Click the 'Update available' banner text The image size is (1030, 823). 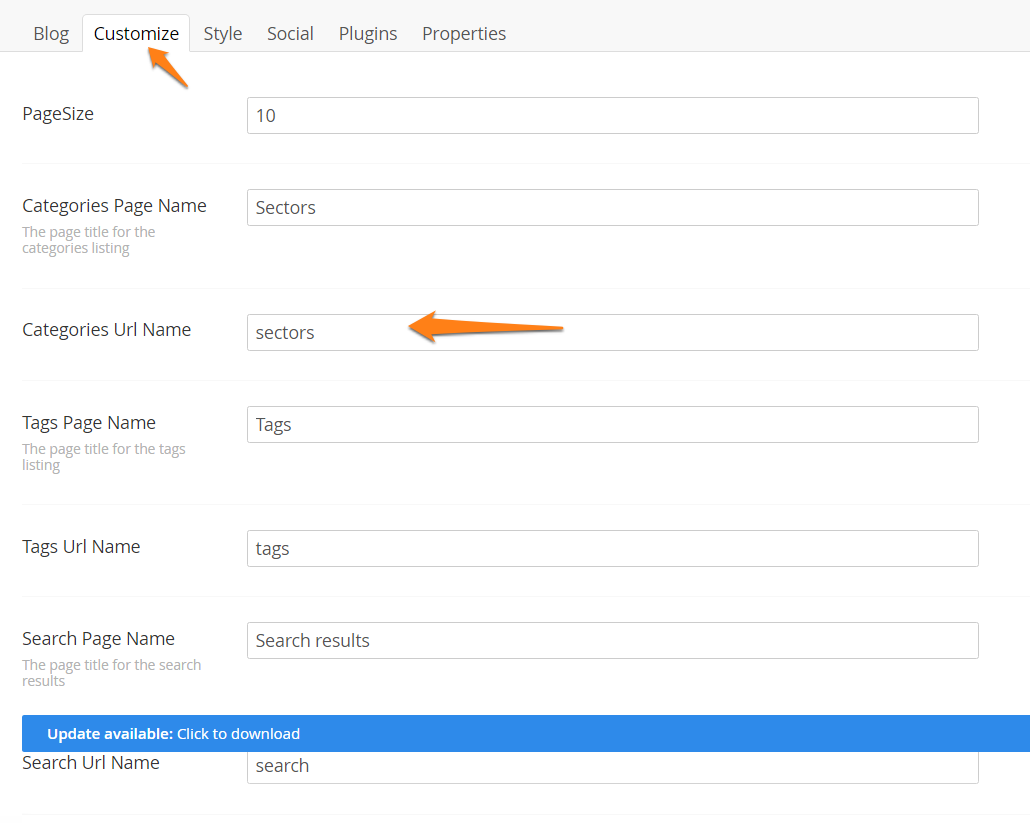click(x=110, y=733)
